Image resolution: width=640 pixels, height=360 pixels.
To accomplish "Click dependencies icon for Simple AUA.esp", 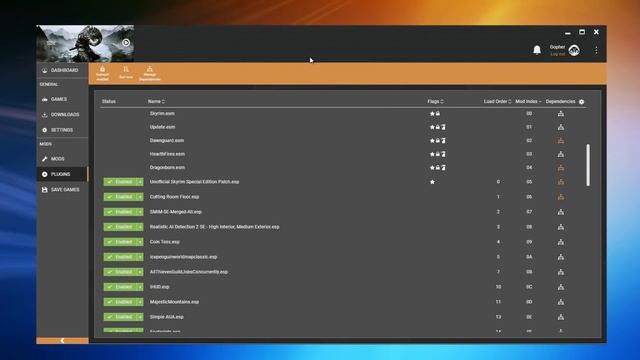I will pos(561,317).
